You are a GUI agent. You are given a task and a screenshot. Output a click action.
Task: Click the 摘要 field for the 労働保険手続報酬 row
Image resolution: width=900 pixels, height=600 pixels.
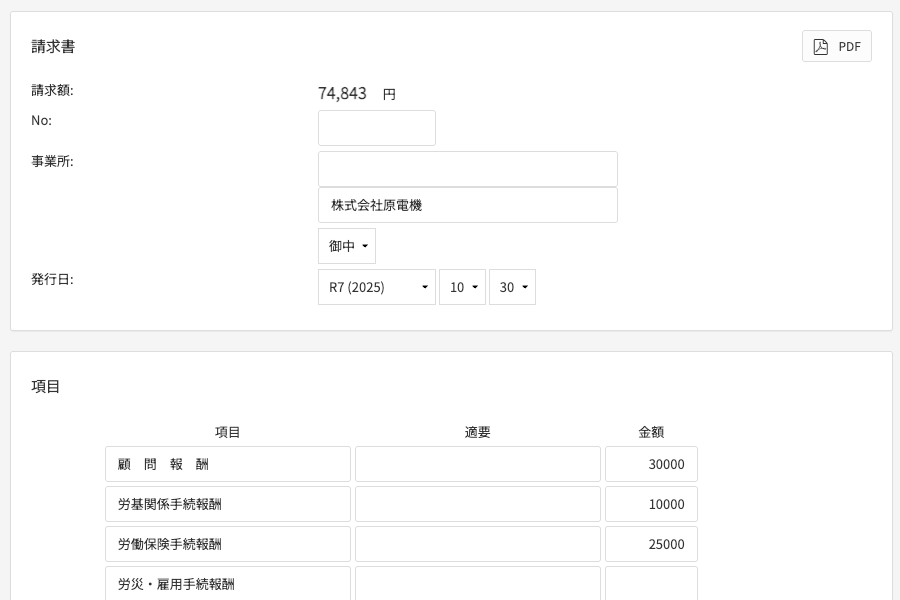pyautogui.click(x=477, y=544)
